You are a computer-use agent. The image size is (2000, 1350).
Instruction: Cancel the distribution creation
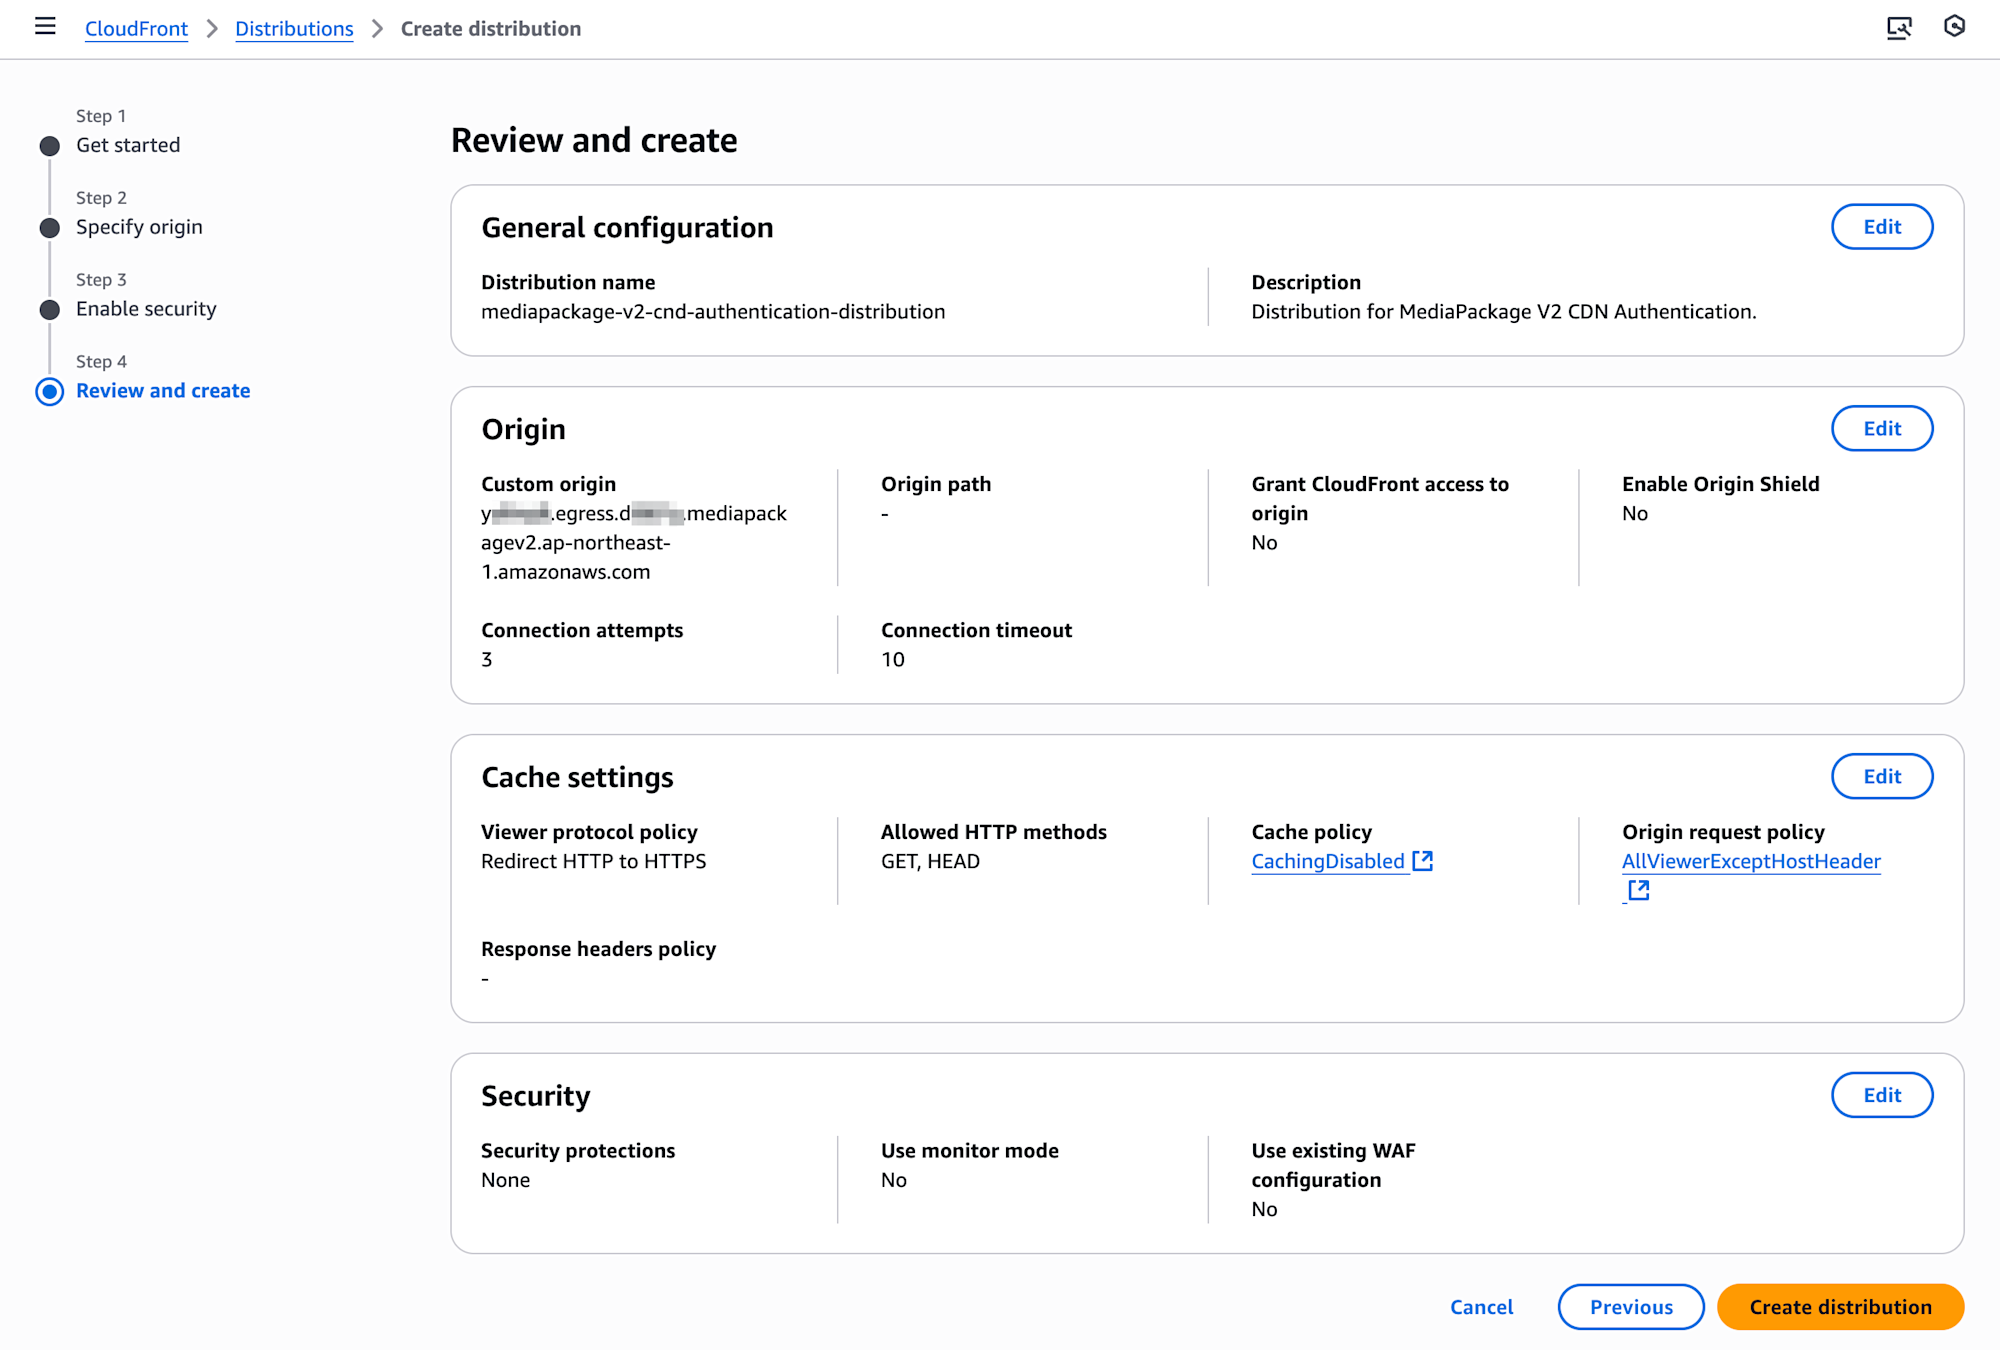(x=1481, y=1307)
